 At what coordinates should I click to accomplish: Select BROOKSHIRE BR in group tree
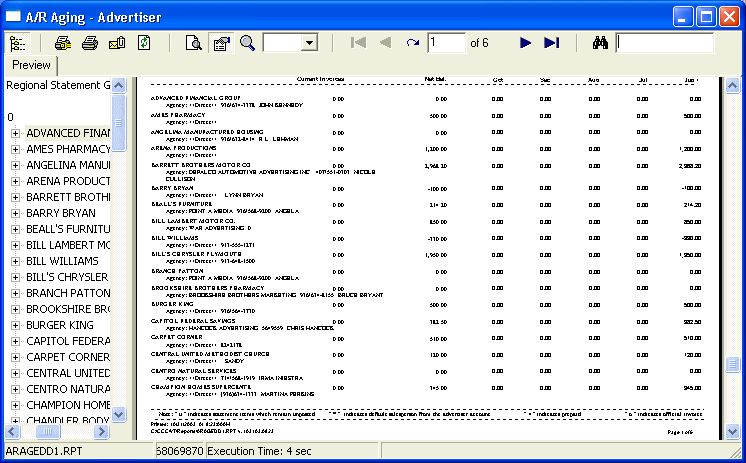click(68, 309)
